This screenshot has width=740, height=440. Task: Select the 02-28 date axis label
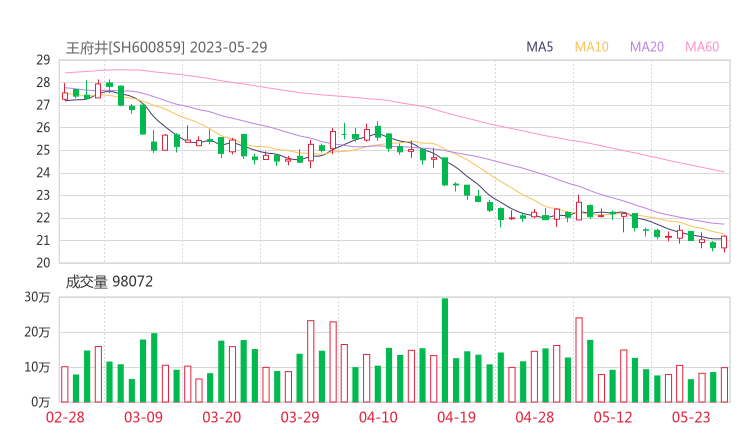click(65, 418)
